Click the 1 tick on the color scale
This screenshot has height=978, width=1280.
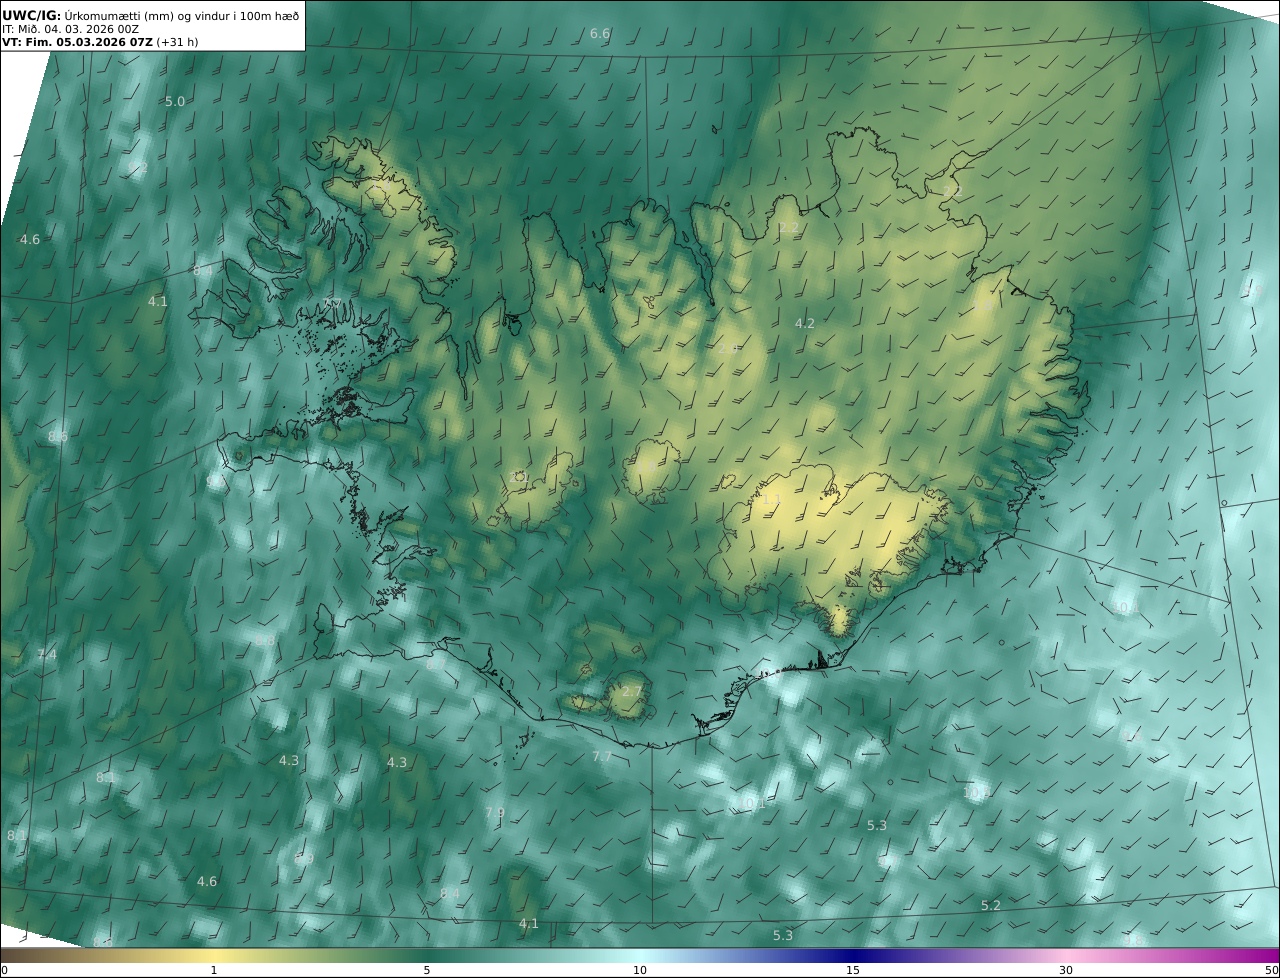[214, 970]
